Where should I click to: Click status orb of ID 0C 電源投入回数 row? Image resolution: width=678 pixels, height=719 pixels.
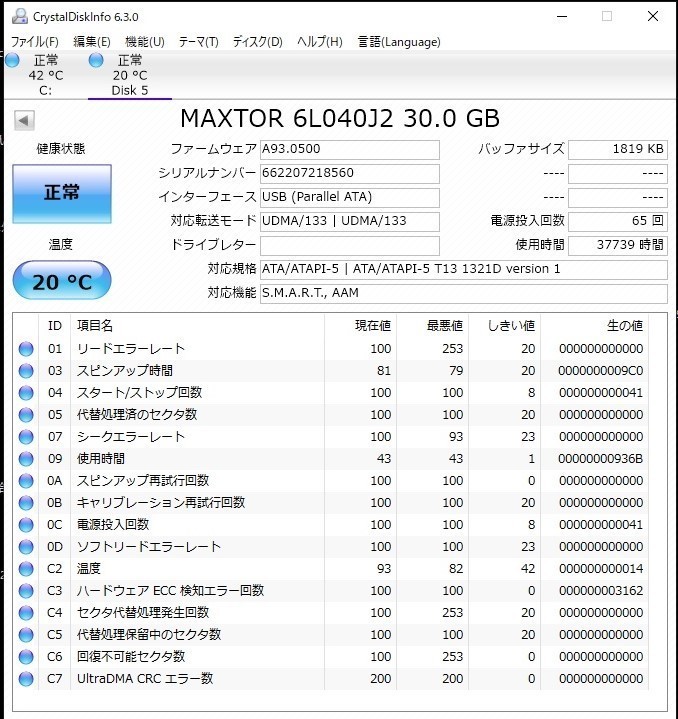26,525
